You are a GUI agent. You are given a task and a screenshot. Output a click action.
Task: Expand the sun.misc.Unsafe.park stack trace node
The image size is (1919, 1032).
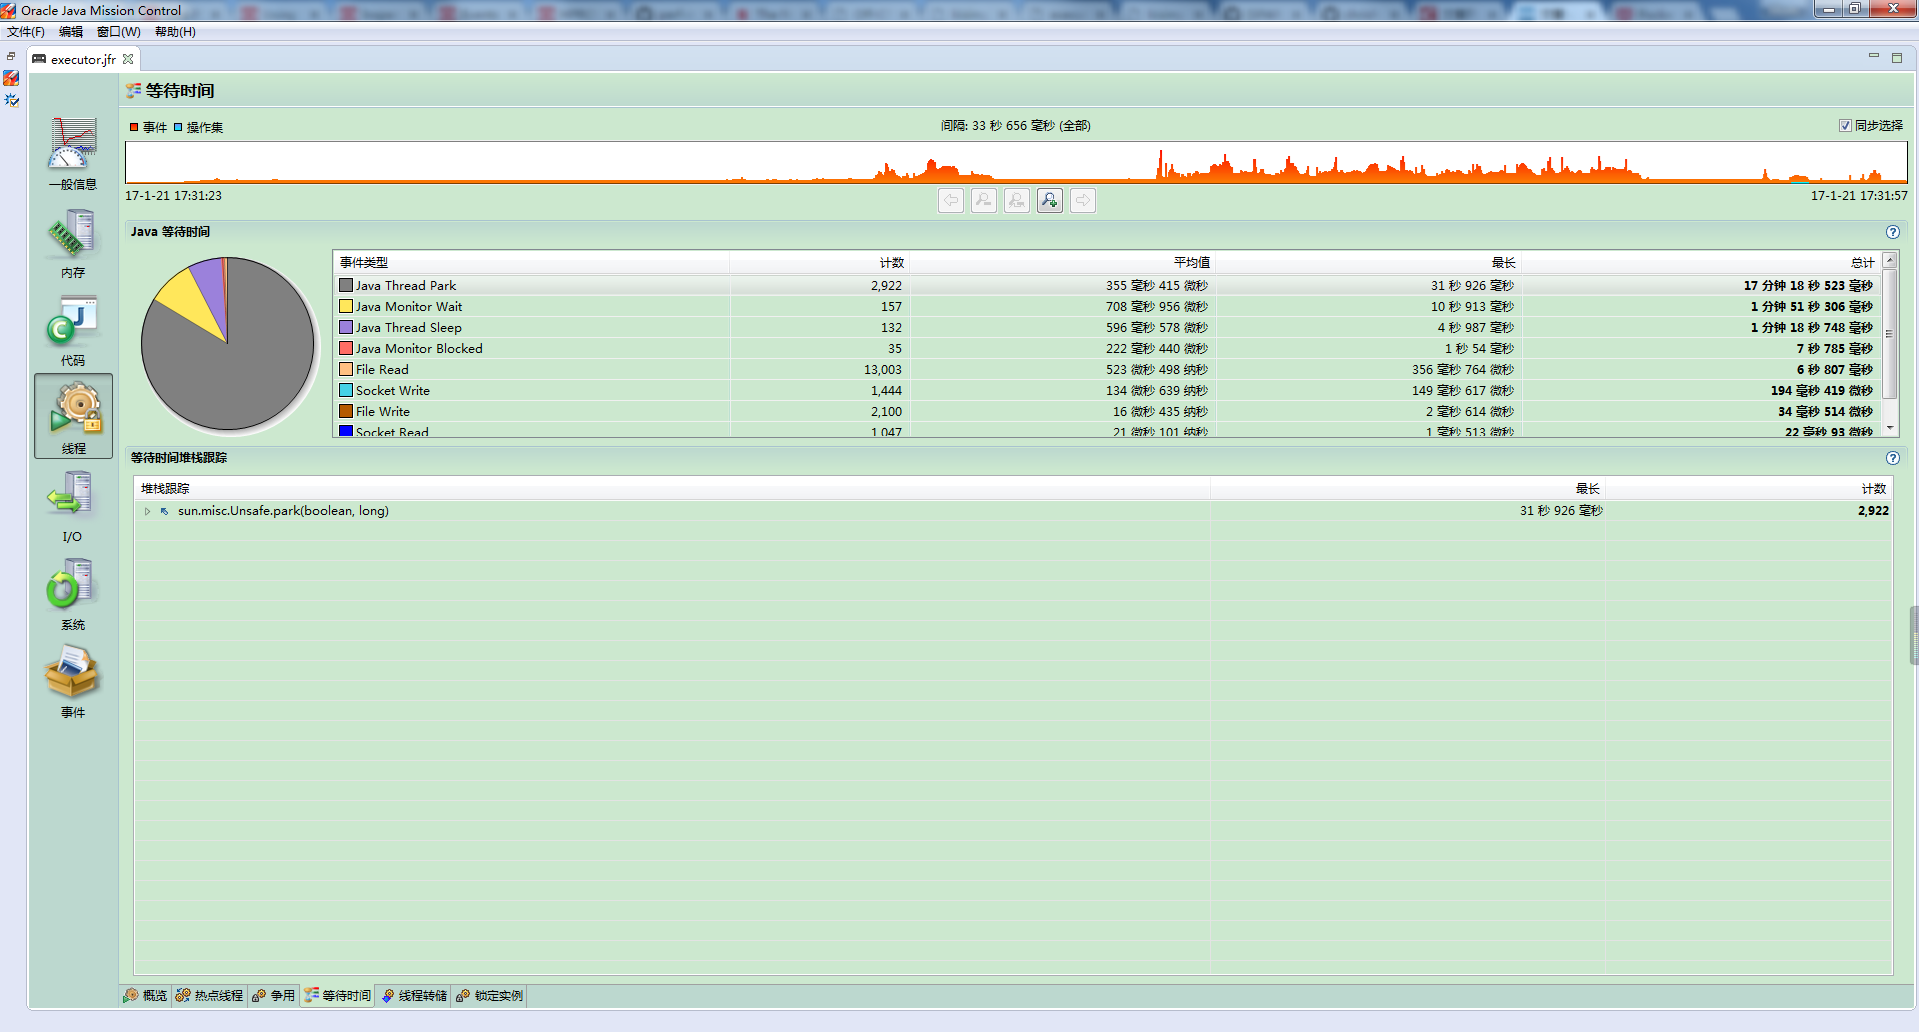(147, 511)
